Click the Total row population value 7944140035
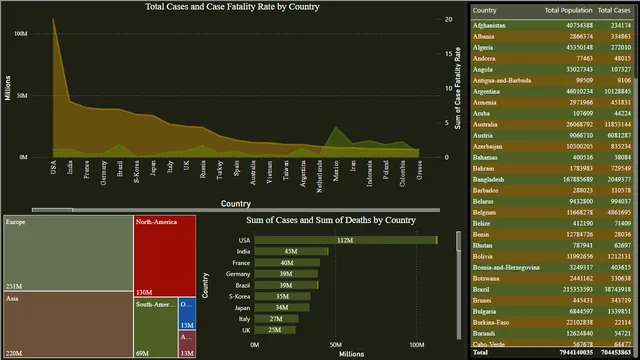The width and height of the screenshot is (640, 360). click(x=576, y=352)
